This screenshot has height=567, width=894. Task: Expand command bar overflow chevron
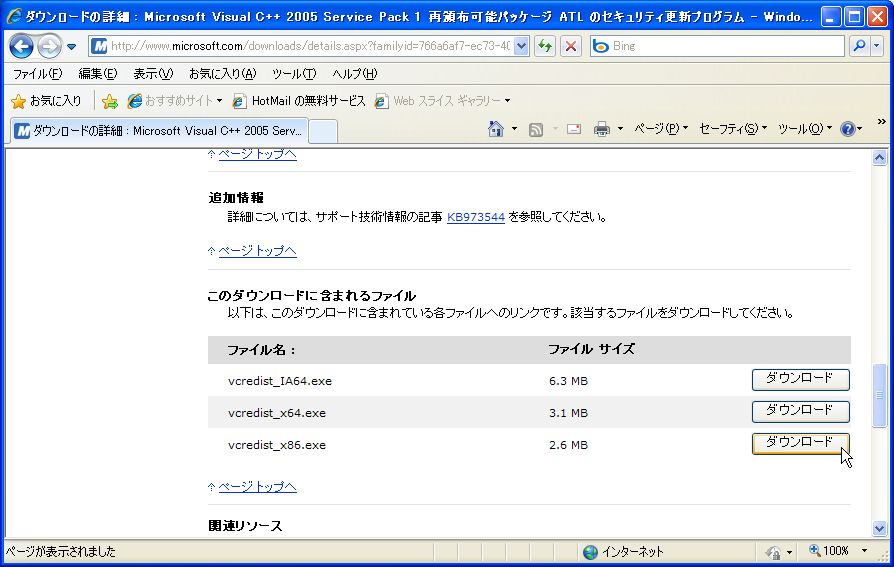881,122
